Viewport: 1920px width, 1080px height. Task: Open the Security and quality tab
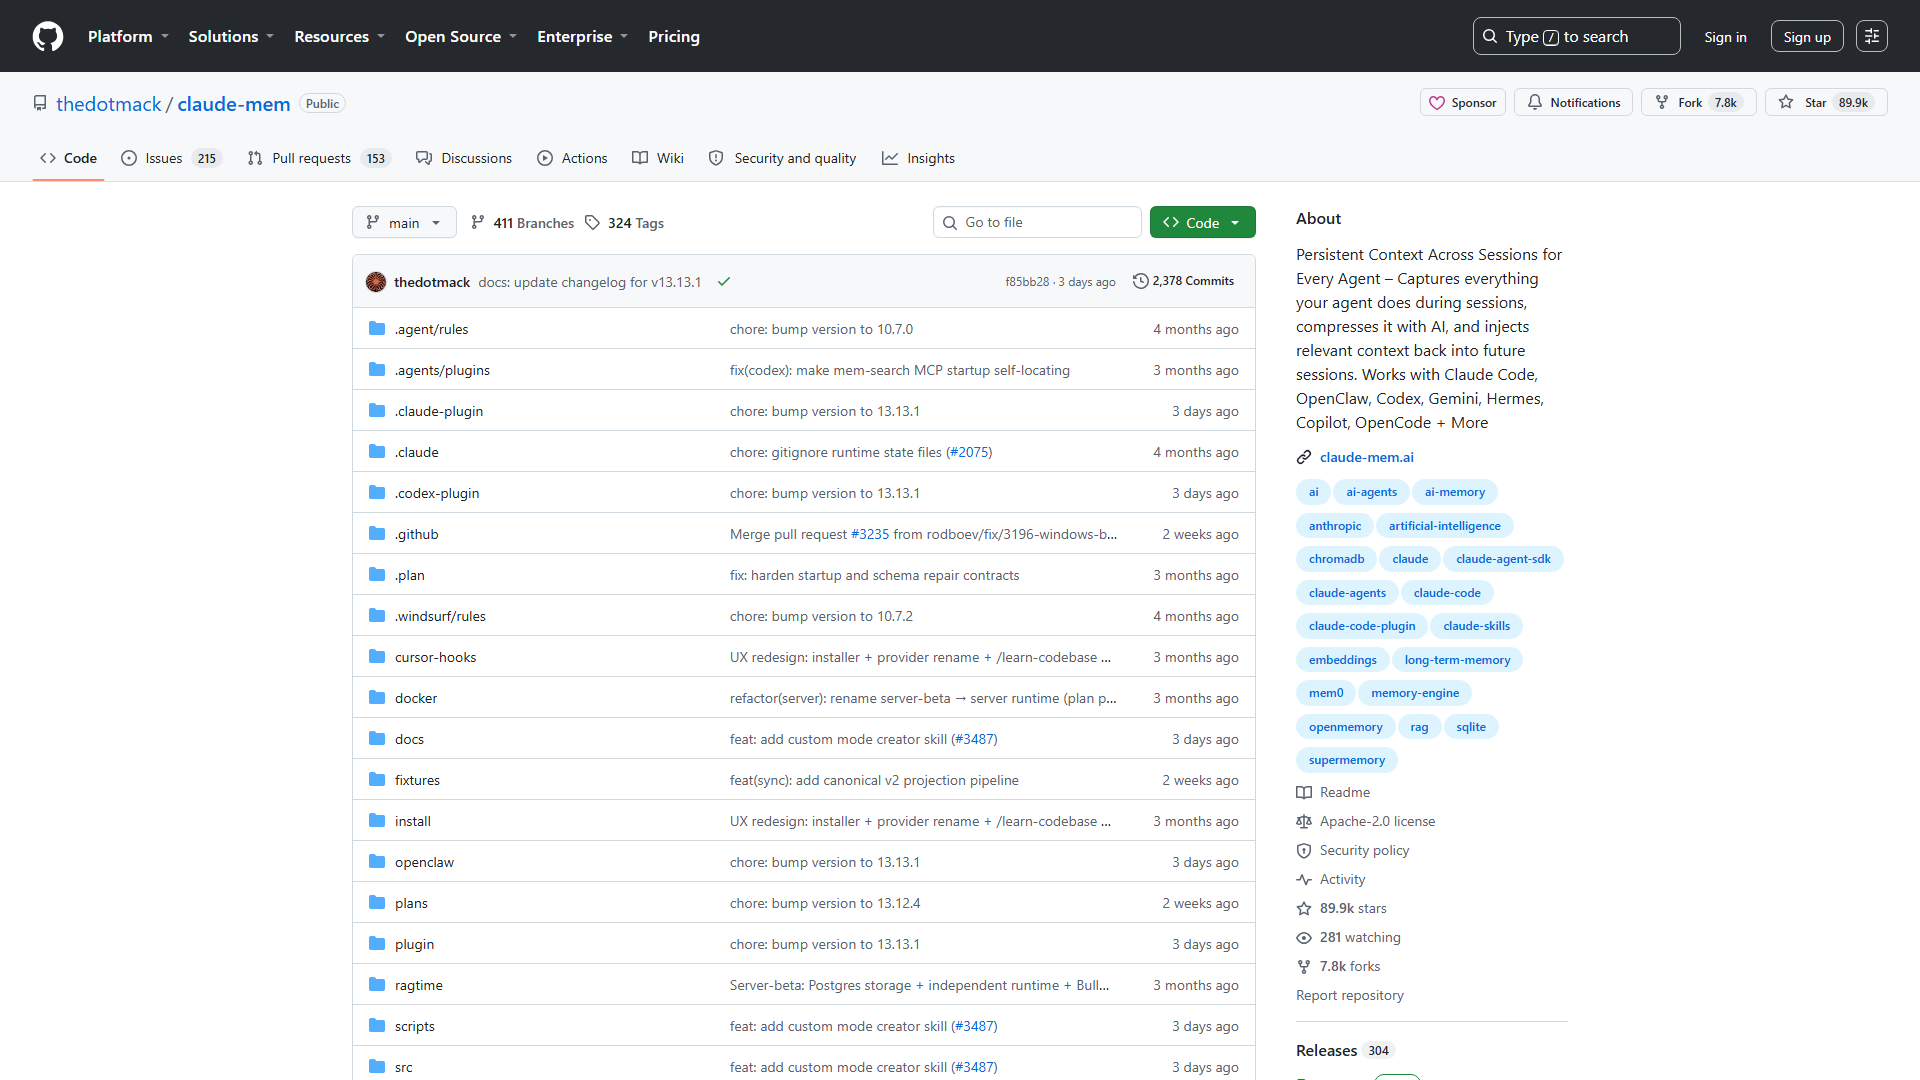[x=782, y=158]
